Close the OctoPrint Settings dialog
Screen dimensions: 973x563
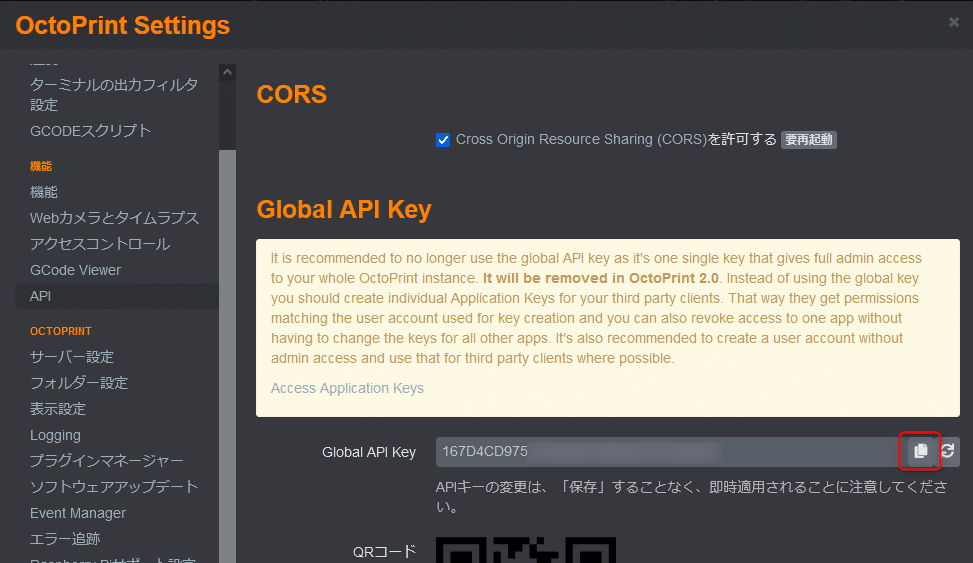click(x=954, y=22)
